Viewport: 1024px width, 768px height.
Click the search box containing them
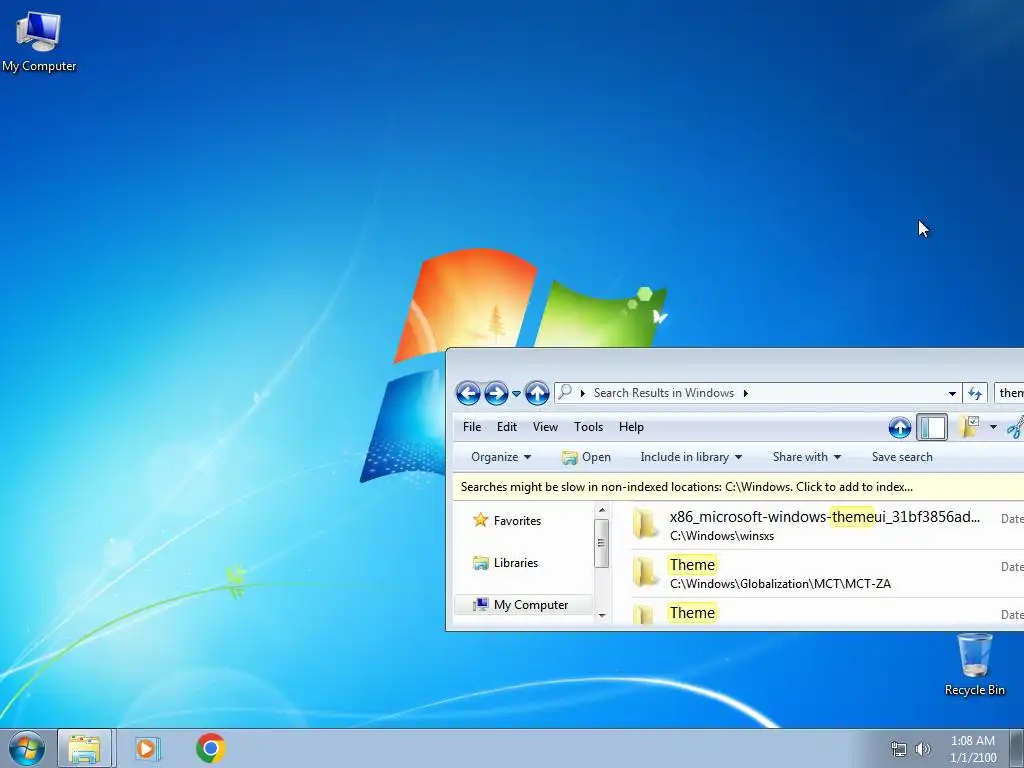(x=1009, y=393)
